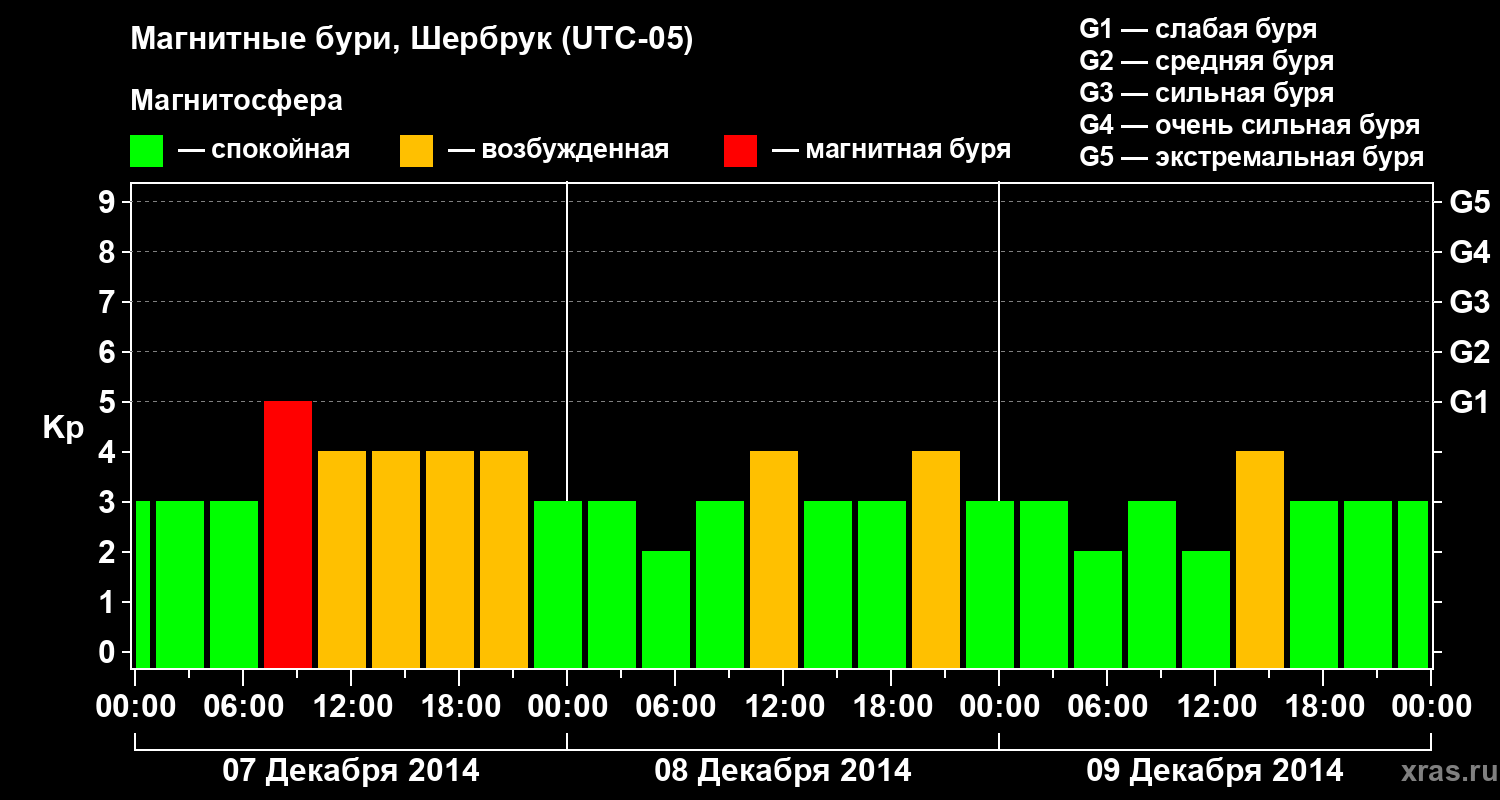The width and height of the screenshot is (1500, 800).
Task: Click 'G3 — сильная буря' legend line
Action: pos(1207,93)
